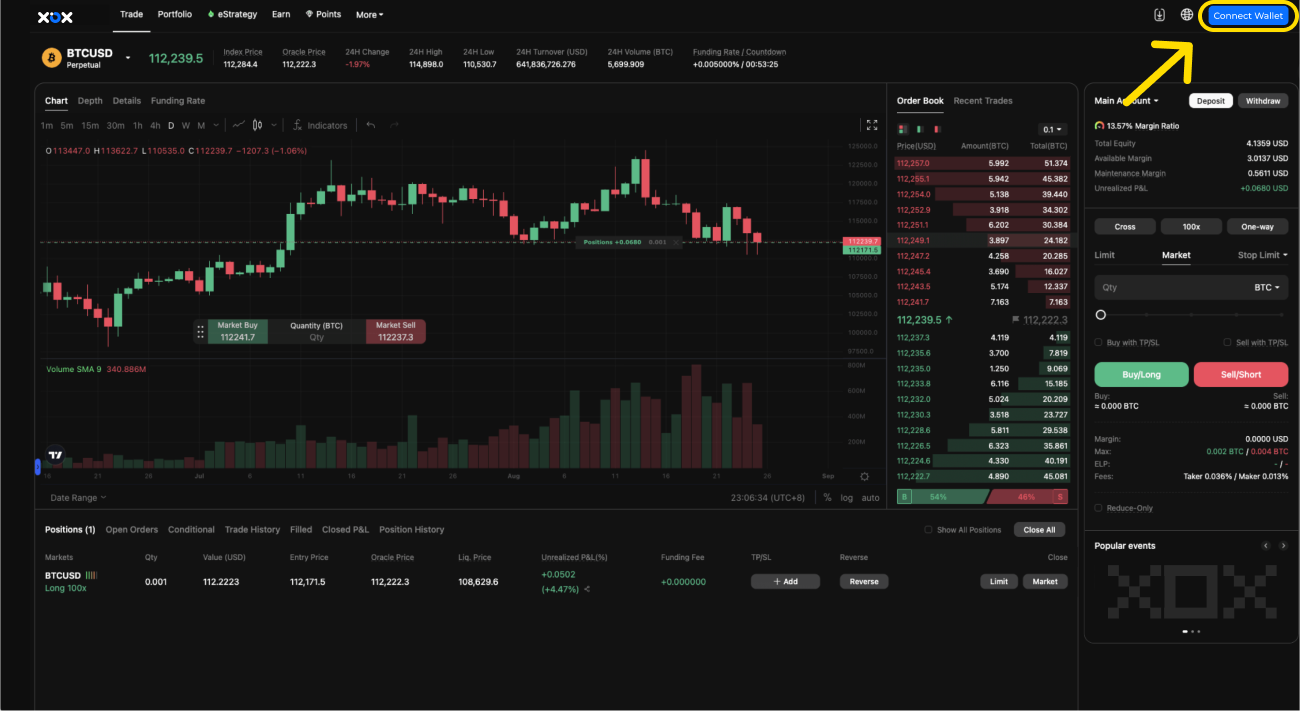
Task: Switch to Recent Trades tab
Action: (982, 101)
